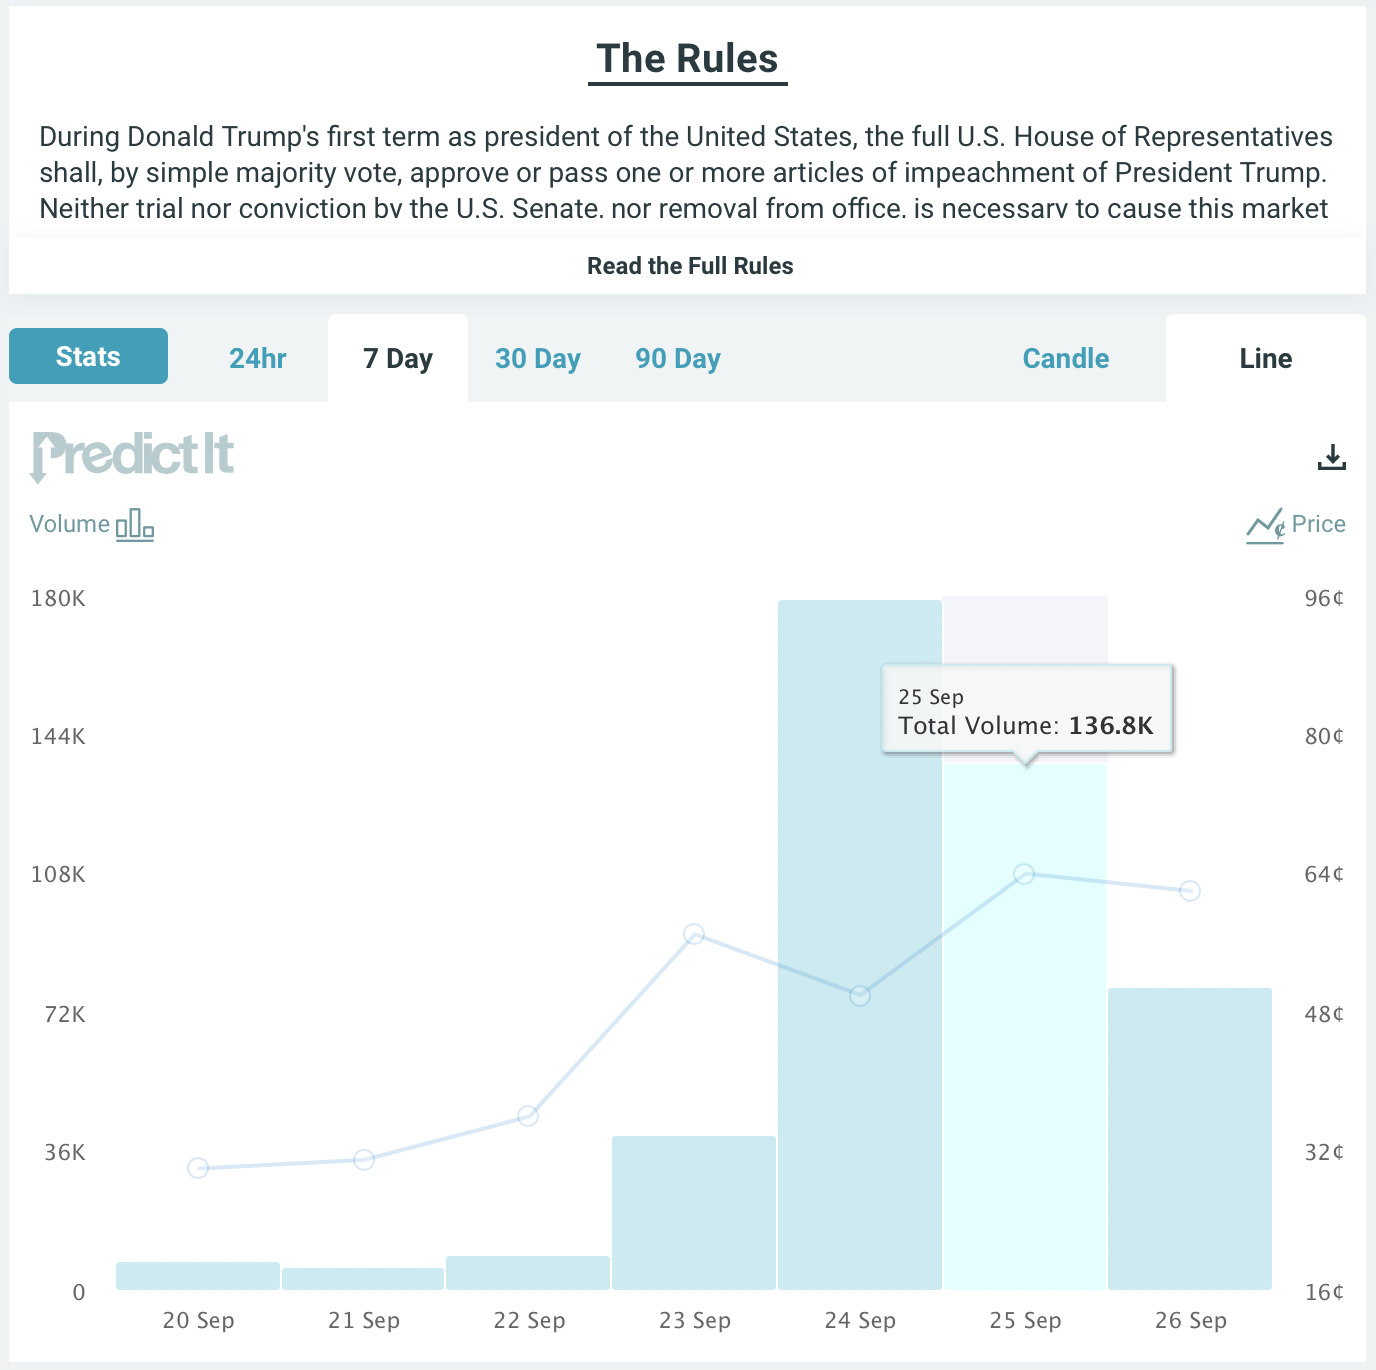Select the 7 Day tab
1376x1370 pixels.
[x=398, y=358]
